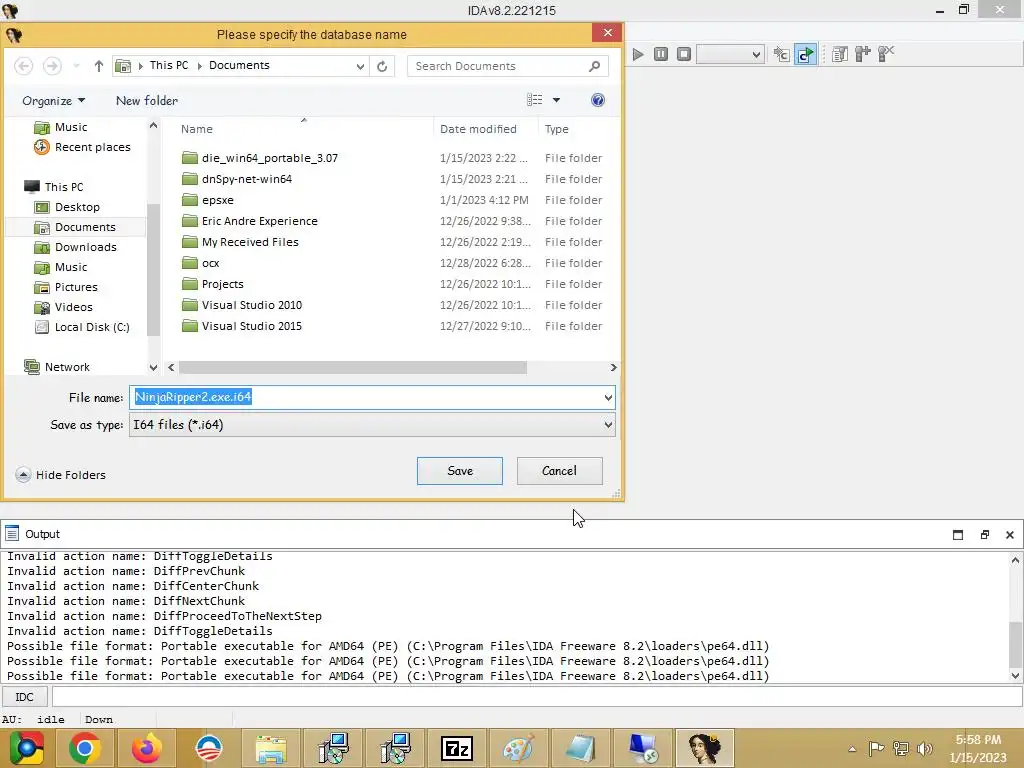Click the File name input field
This screenshot has height=768, width=1024.
[366, 398]
